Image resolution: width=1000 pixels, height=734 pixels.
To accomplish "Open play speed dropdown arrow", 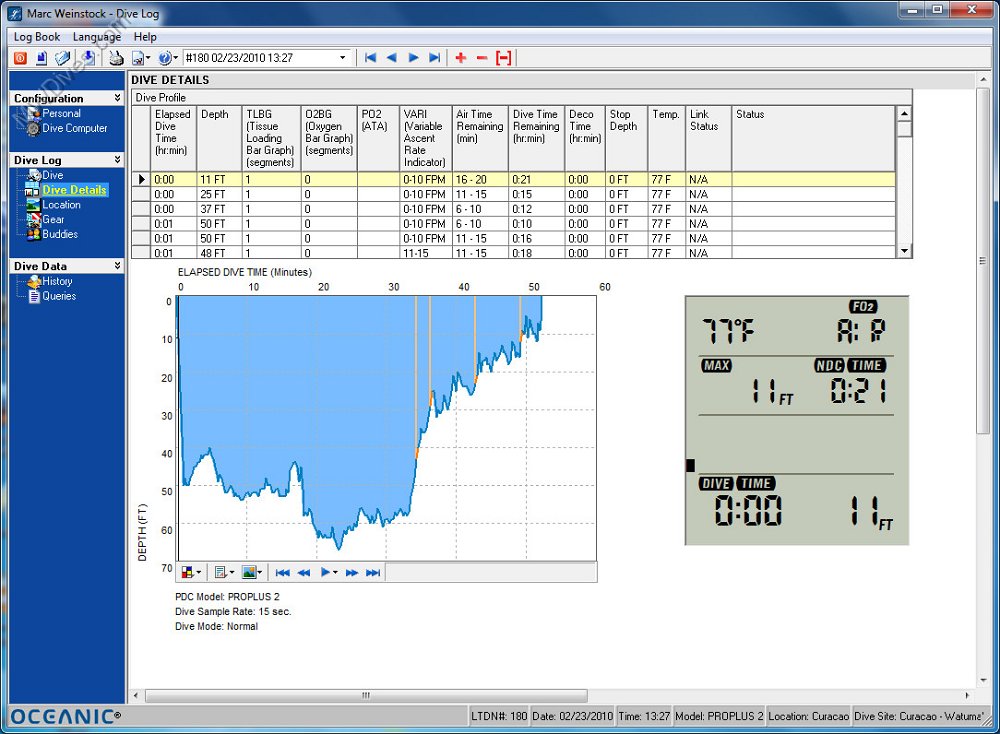I will (x=335, y=572).
